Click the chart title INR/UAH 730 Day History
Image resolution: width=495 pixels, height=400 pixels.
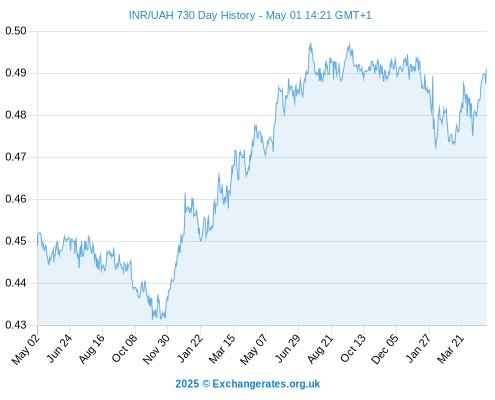192,15
